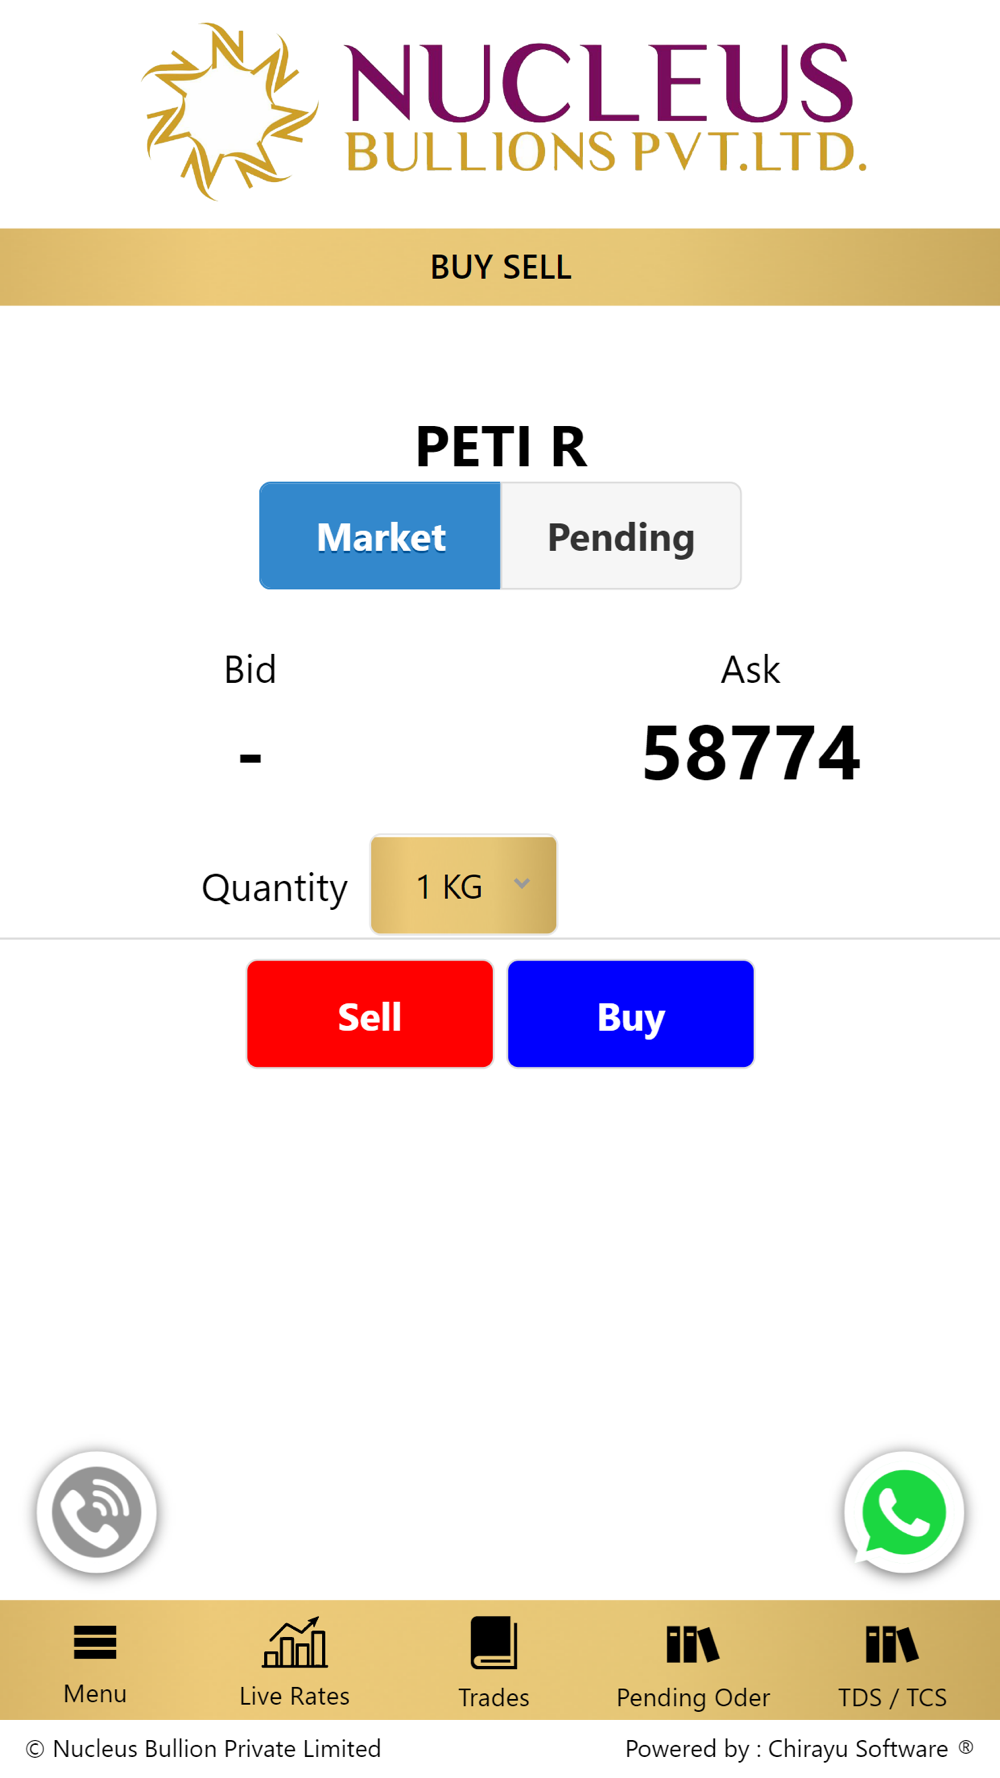Click the Chirayu Software credit link

858,1748
